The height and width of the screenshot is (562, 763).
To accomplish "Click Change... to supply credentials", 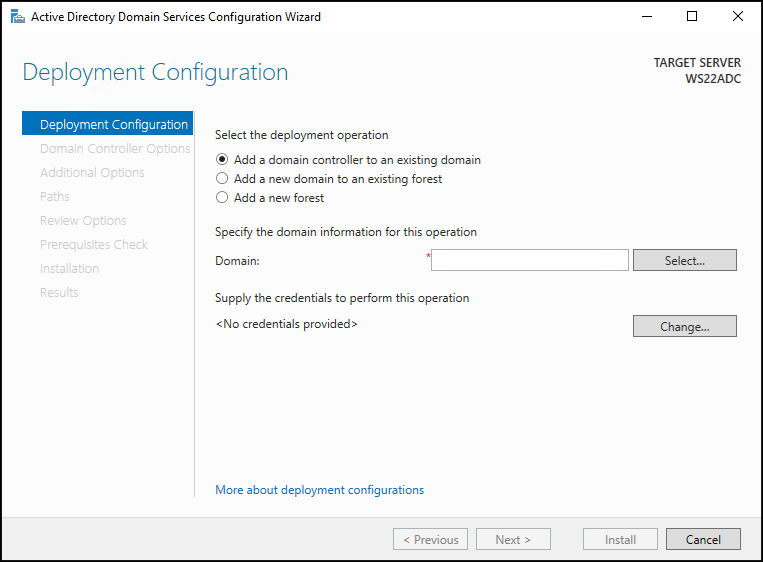I will point(685,326).
